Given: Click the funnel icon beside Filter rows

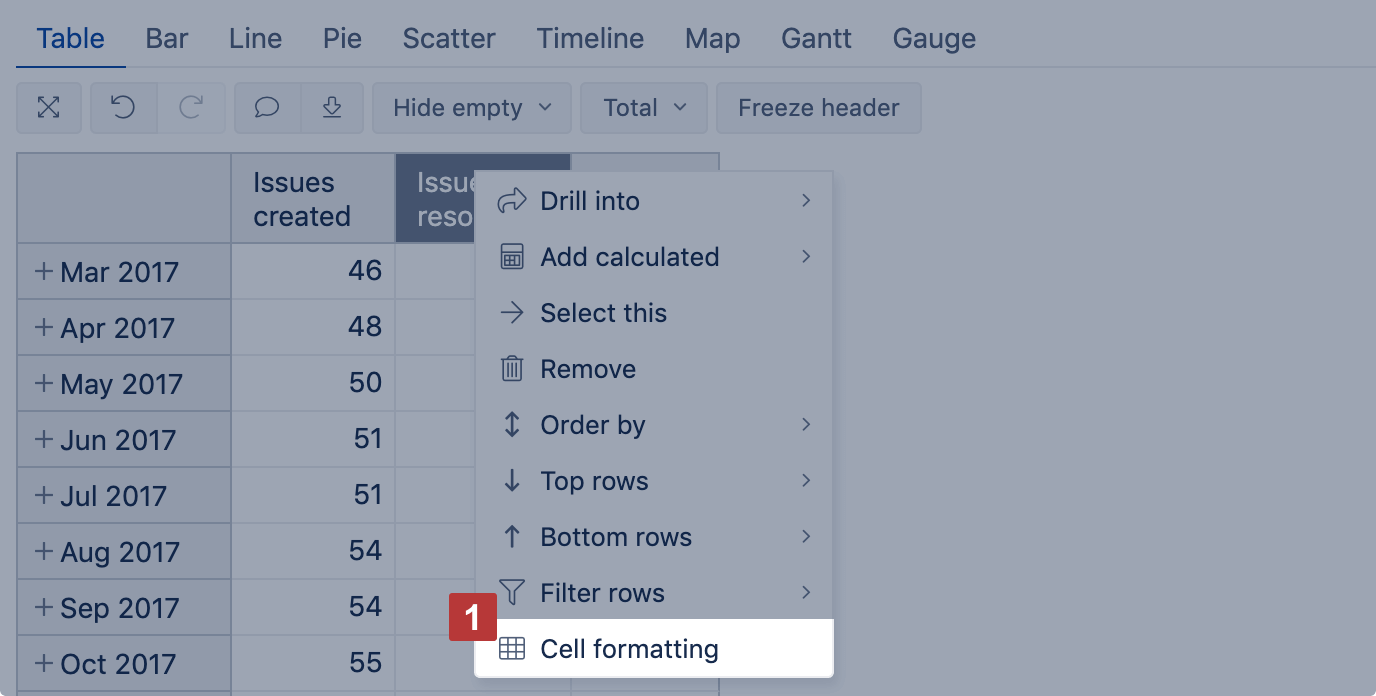Looking at the screenshot, I should 511,593.
